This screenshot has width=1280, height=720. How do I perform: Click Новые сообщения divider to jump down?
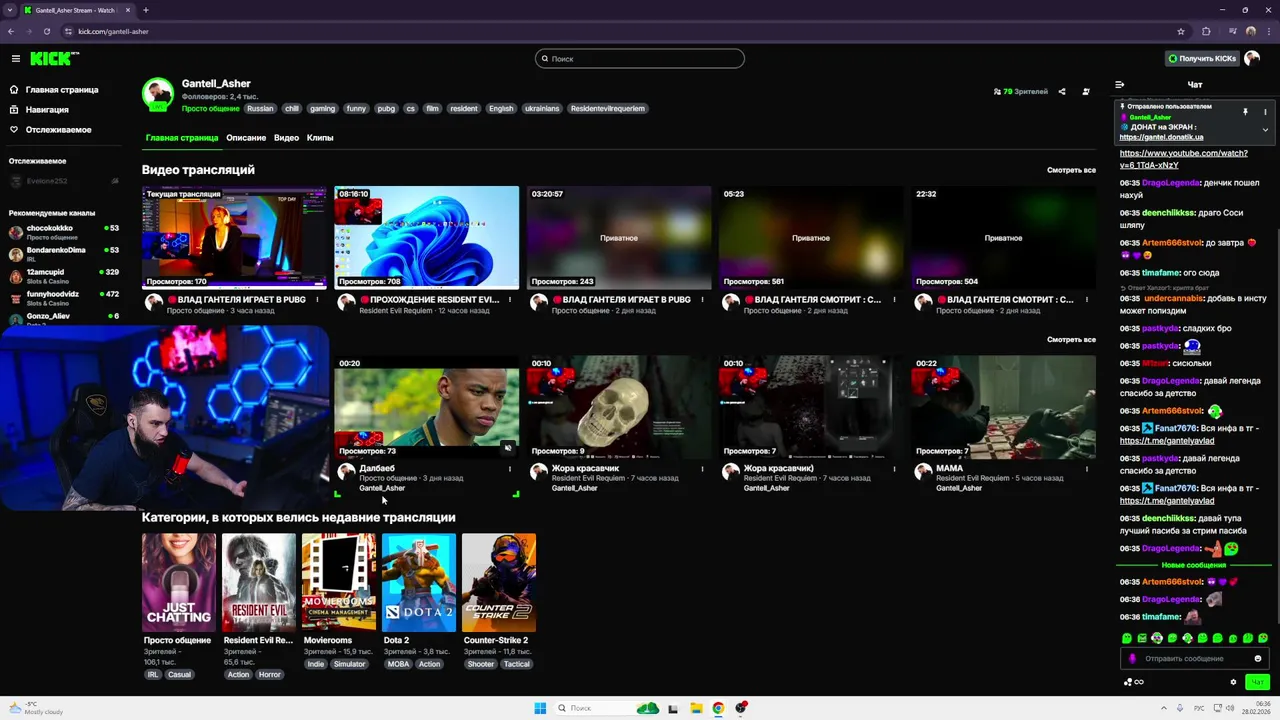tap(1193, 565)
